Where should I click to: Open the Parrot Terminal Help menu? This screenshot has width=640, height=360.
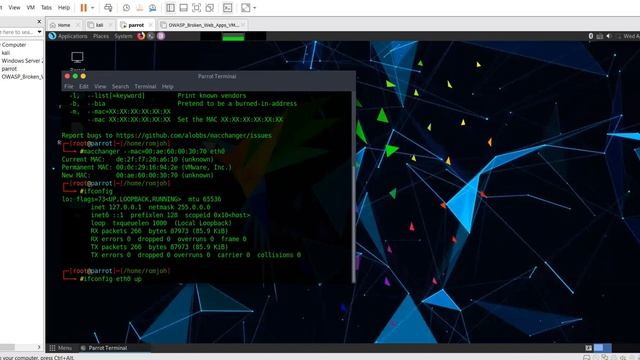[x=167, y=87]
